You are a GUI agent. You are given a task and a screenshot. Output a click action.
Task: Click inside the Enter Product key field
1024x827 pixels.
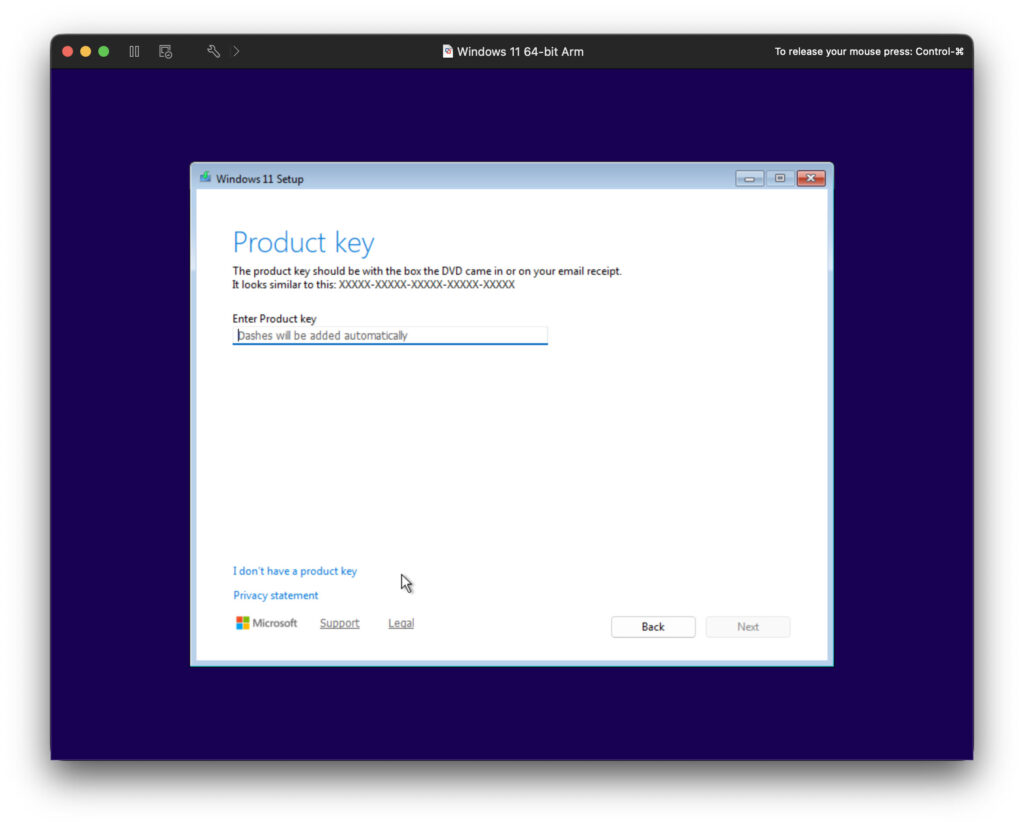pyautogui.click(x=390, y=335)
